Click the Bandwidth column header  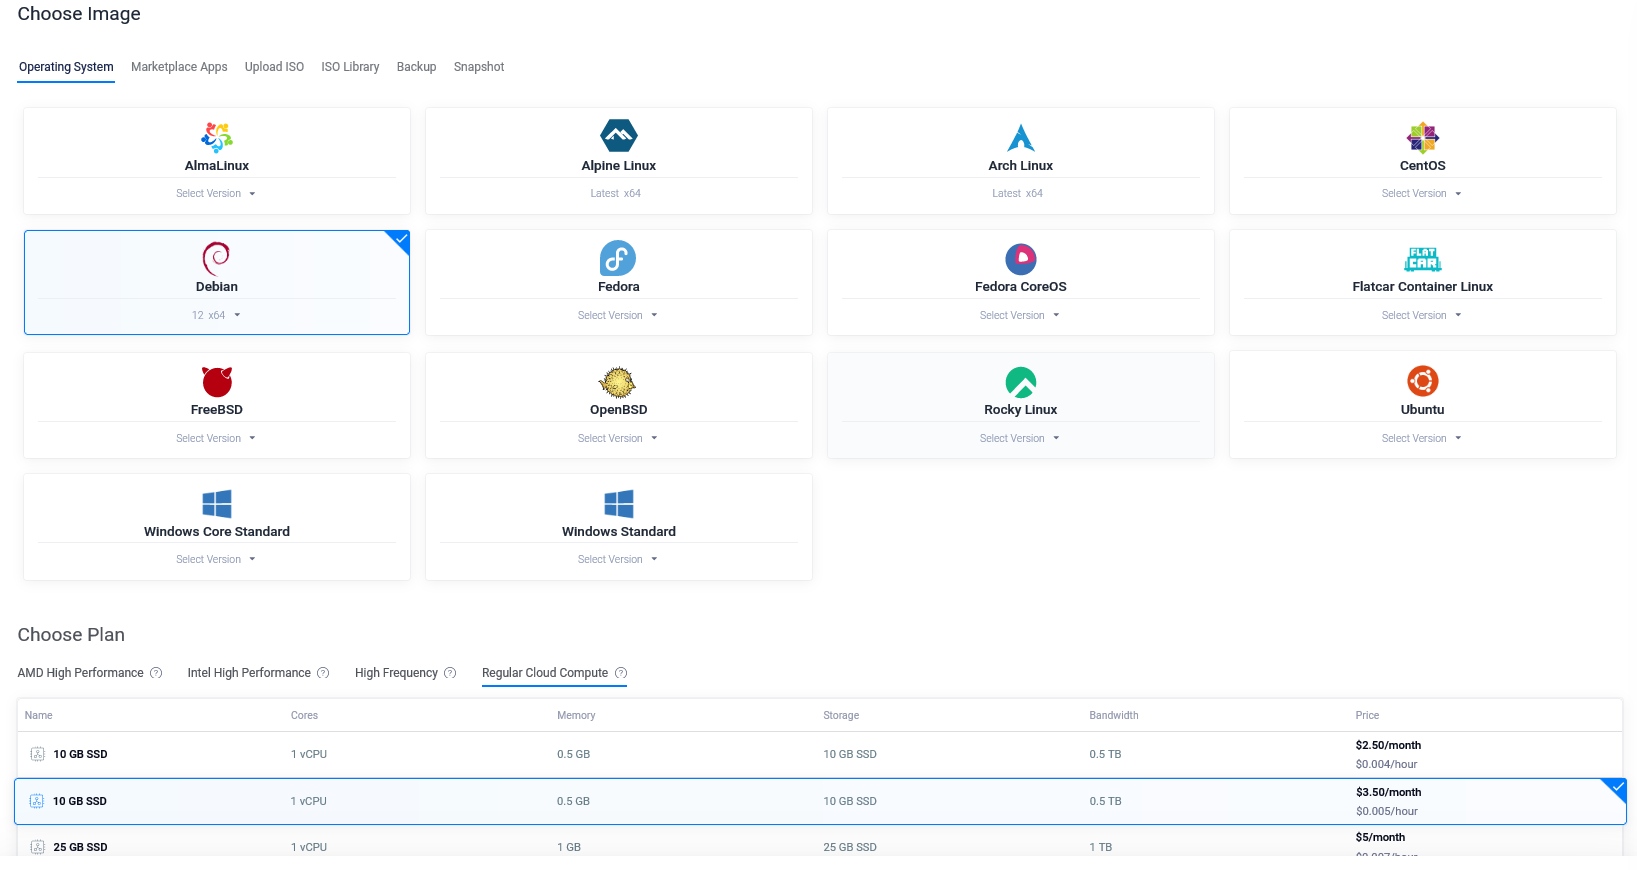click(x=1114, y=716)
